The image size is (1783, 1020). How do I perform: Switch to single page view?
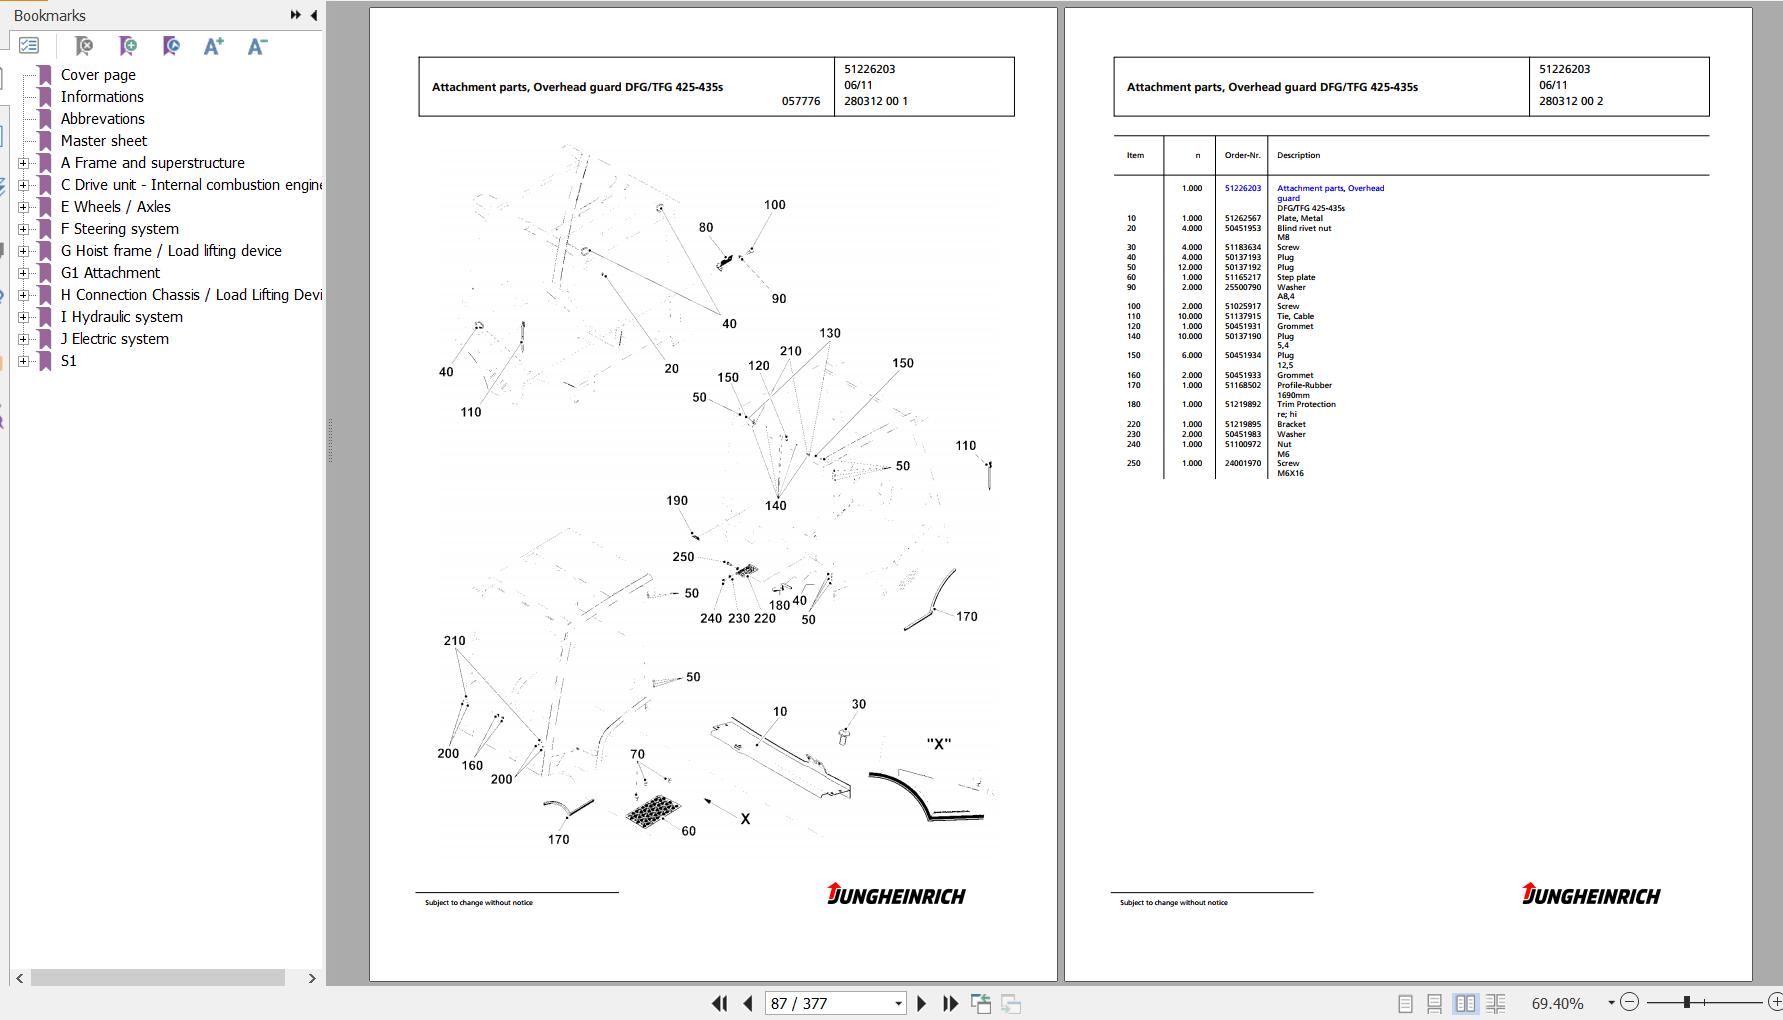[x=1405, y=1003]
